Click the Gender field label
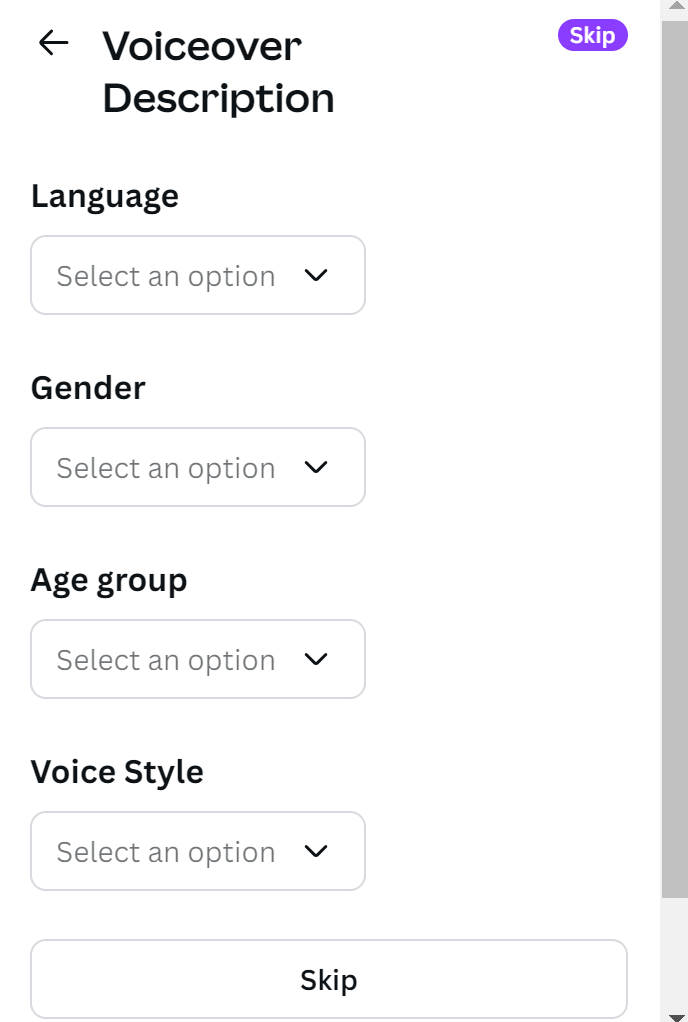The height and width of the screenshot is (1022, 688). click(88, 388)
